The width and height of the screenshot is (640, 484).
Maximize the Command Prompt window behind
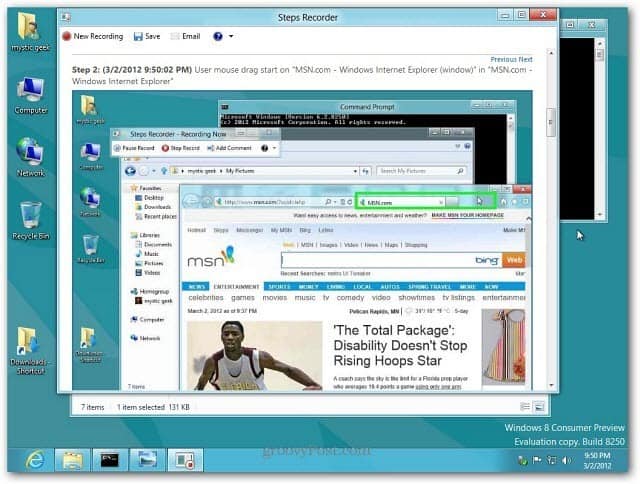pyautogui.click(x=571, y=25)
